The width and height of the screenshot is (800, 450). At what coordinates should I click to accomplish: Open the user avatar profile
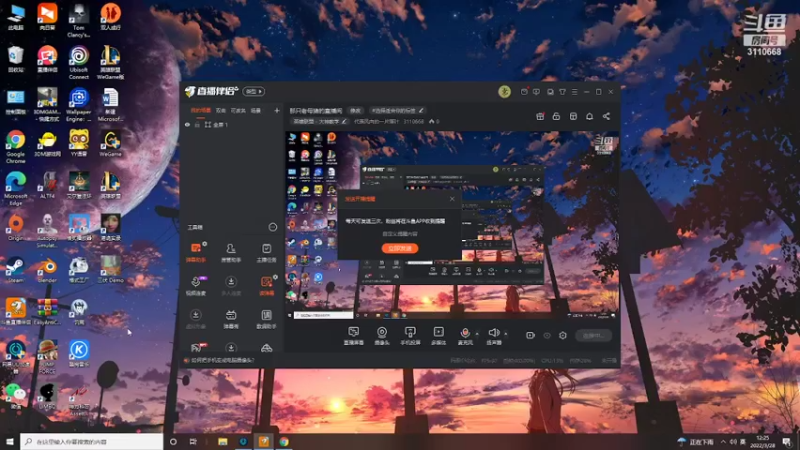(504, 92)
